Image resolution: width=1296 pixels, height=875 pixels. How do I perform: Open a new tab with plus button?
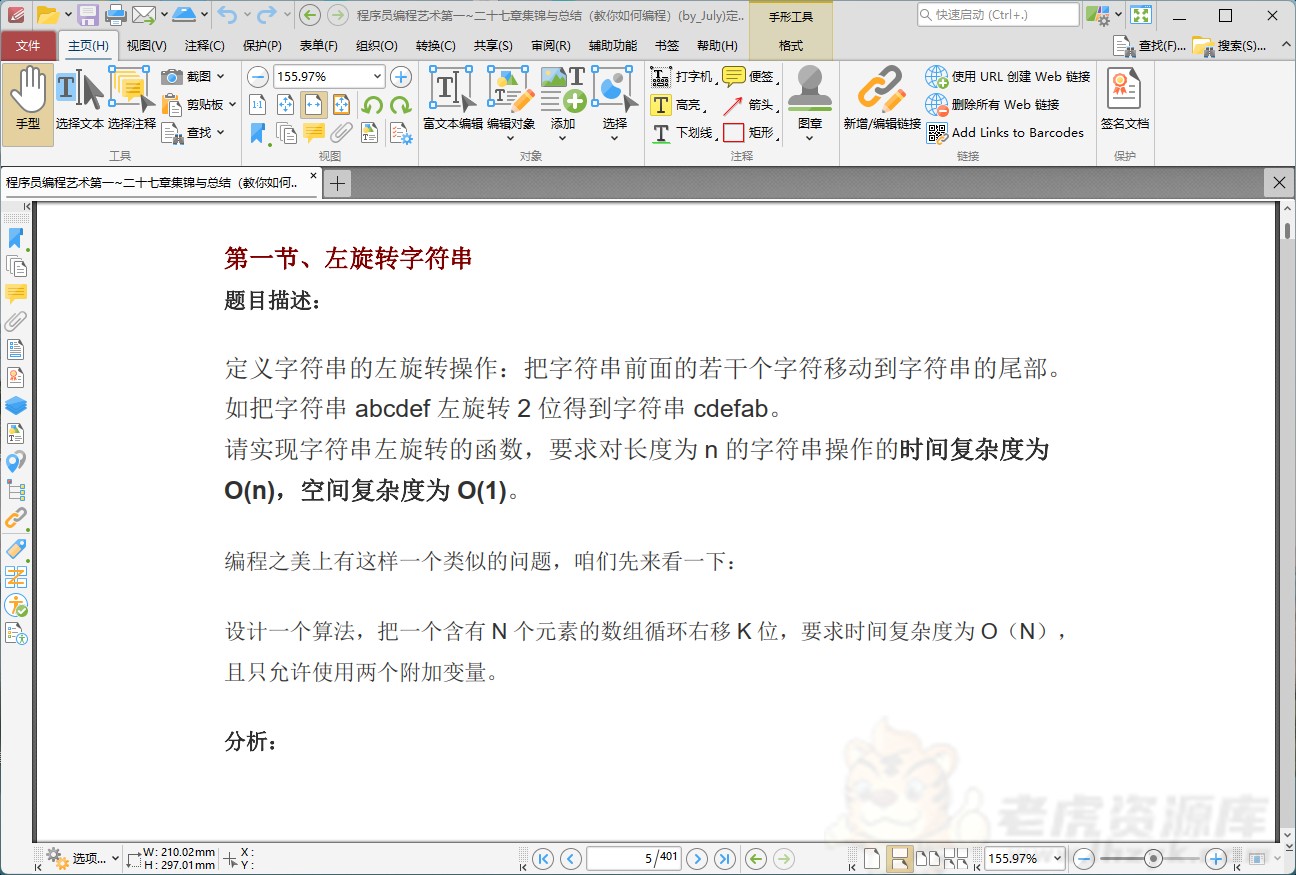[x=338, y=183]
